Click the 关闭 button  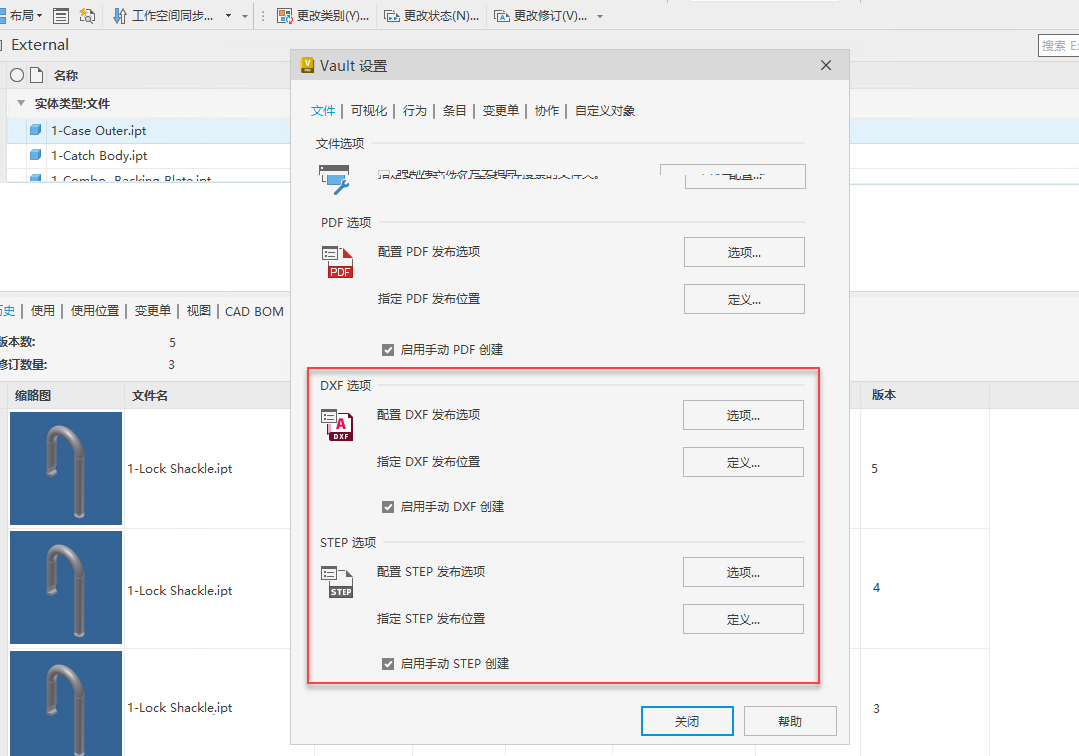click(687, 721)
